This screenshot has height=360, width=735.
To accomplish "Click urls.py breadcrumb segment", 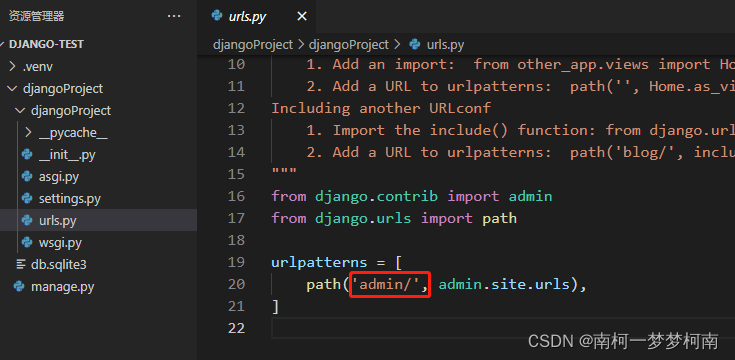I will tap(445, 45).
